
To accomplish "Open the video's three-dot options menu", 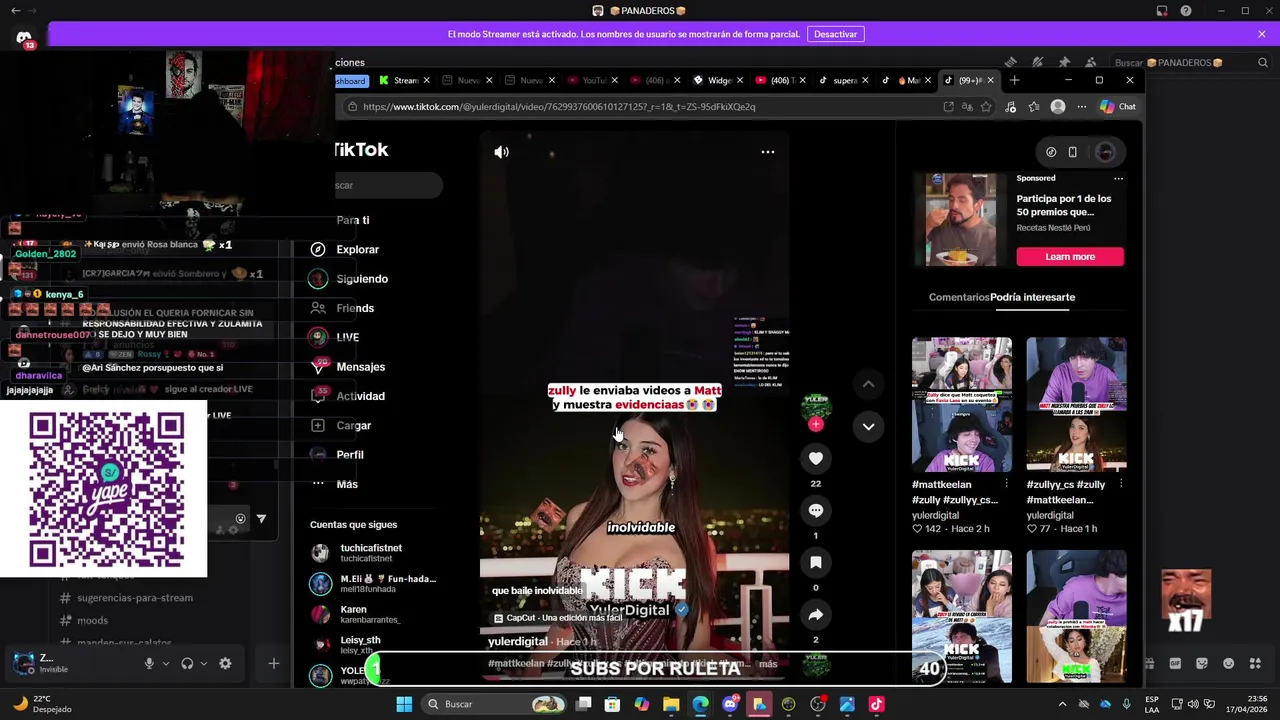I will [x=768, y=152].
